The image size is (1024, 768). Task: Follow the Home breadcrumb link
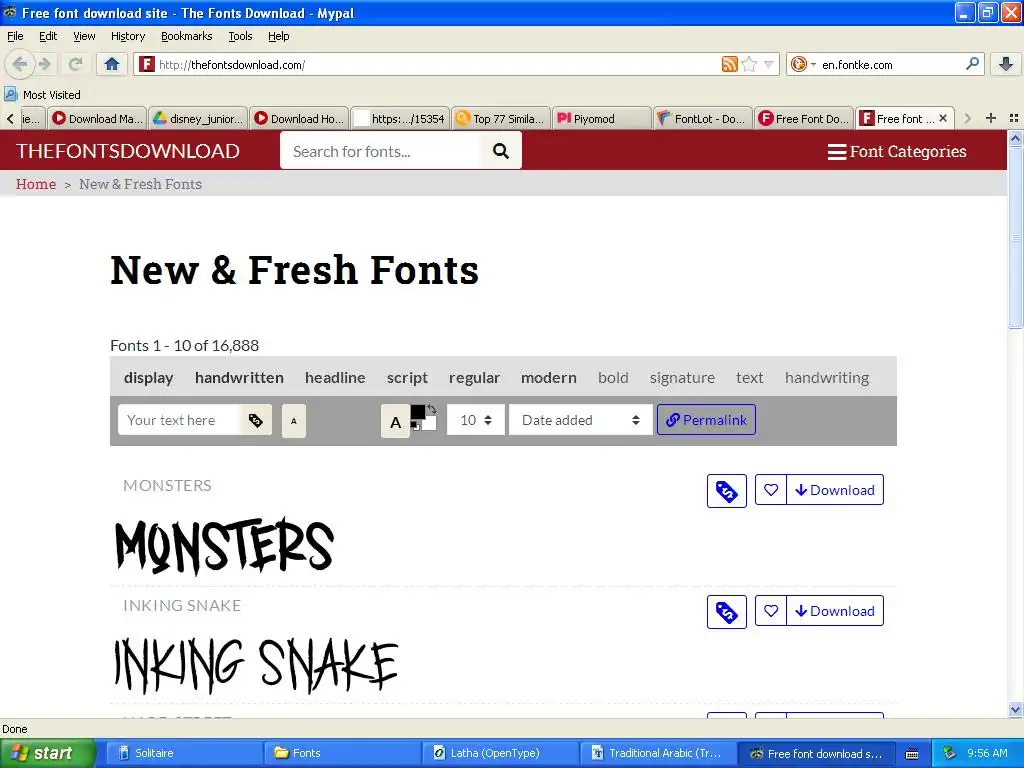pos(36,184)
